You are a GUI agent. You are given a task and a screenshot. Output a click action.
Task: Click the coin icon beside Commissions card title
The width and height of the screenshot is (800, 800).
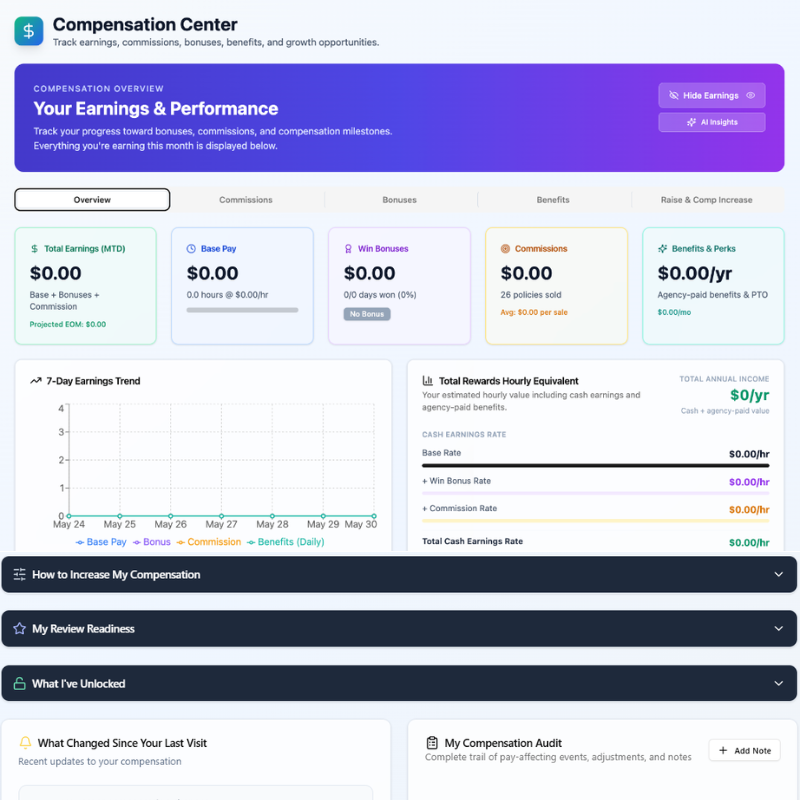[x=505, y=248]
